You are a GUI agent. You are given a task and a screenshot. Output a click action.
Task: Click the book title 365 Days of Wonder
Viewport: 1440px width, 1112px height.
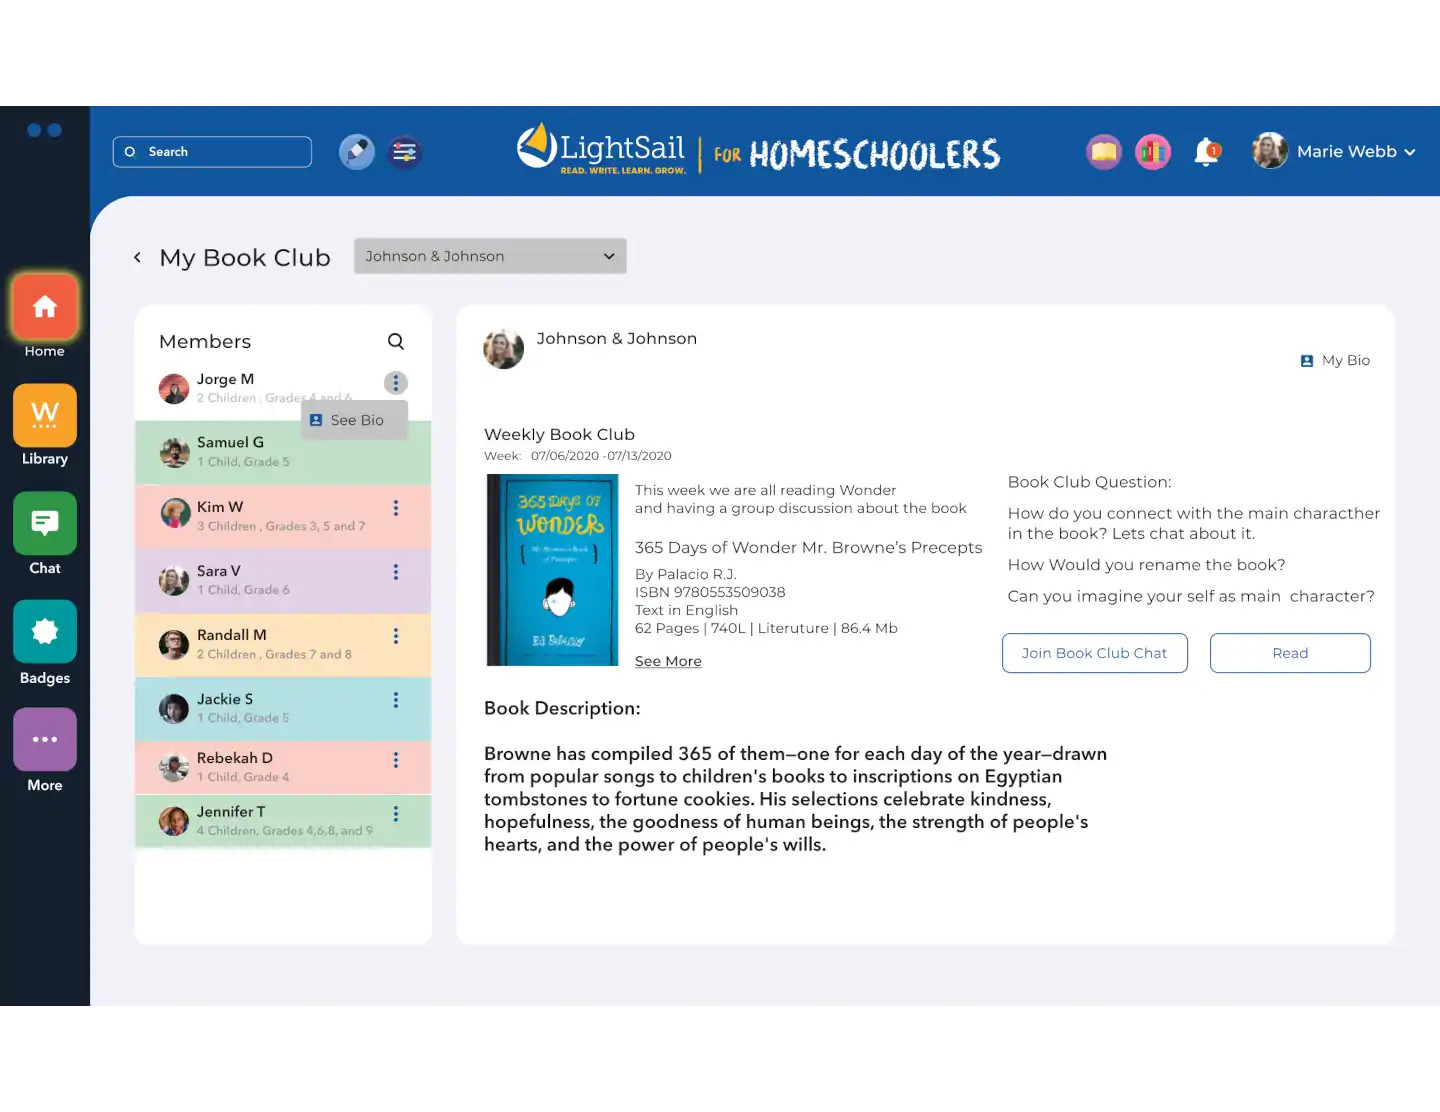coord(808,547)
